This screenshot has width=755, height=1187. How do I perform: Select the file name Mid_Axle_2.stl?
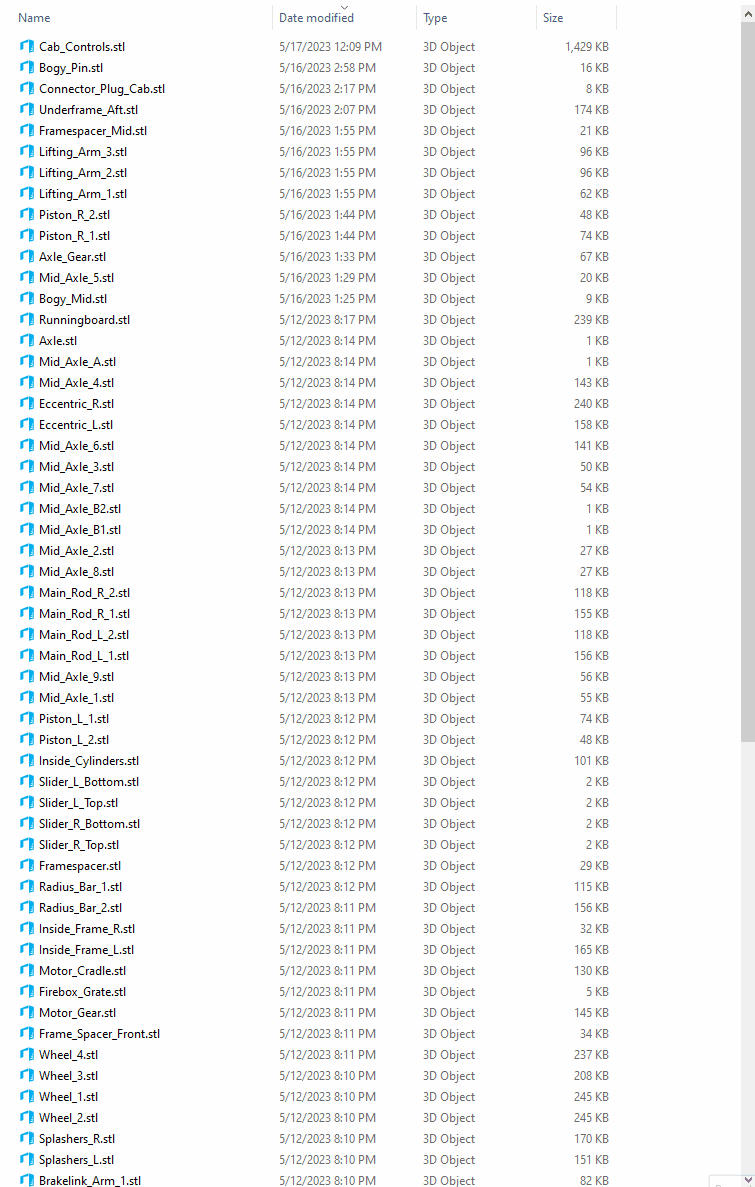(76, 550)
